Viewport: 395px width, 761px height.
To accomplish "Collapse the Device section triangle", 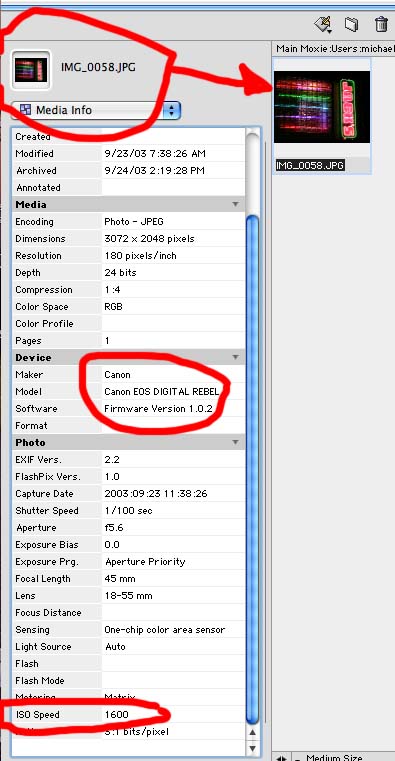I will coord(235,357).
